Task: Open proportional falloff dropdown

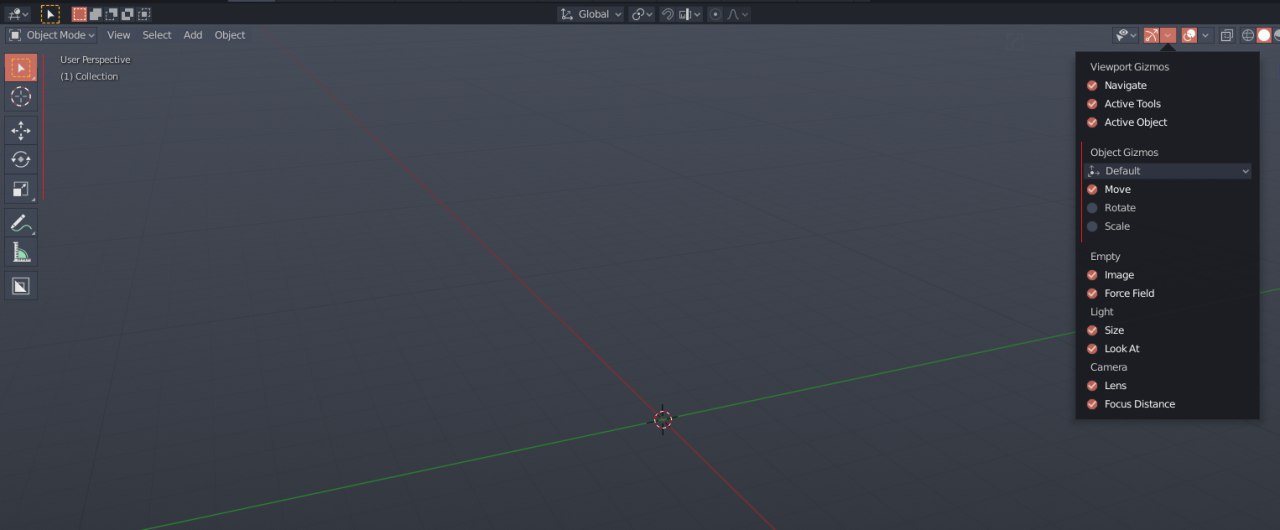Action: point(737,14)
